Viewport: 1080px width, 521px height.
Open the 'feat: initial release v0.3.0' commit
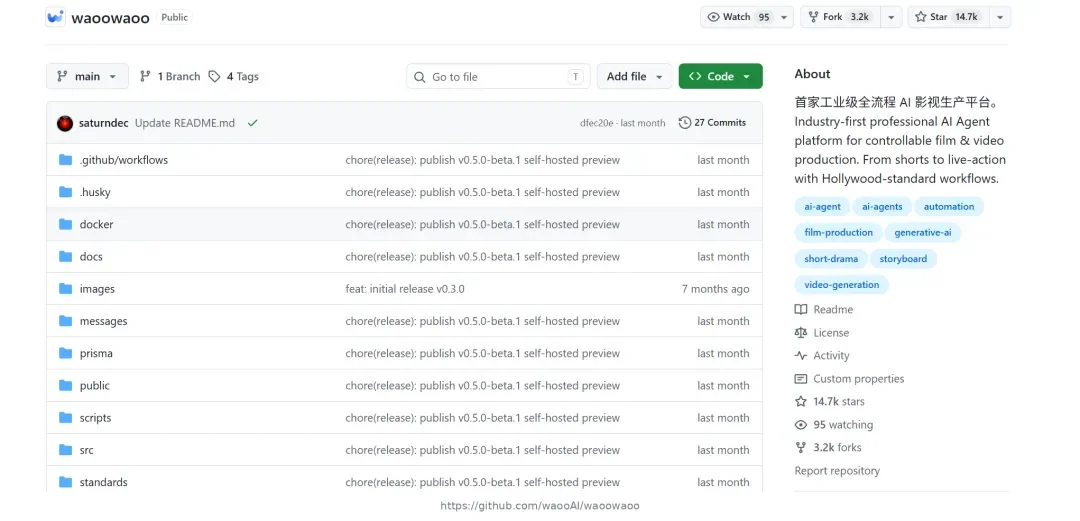[405, 289]
